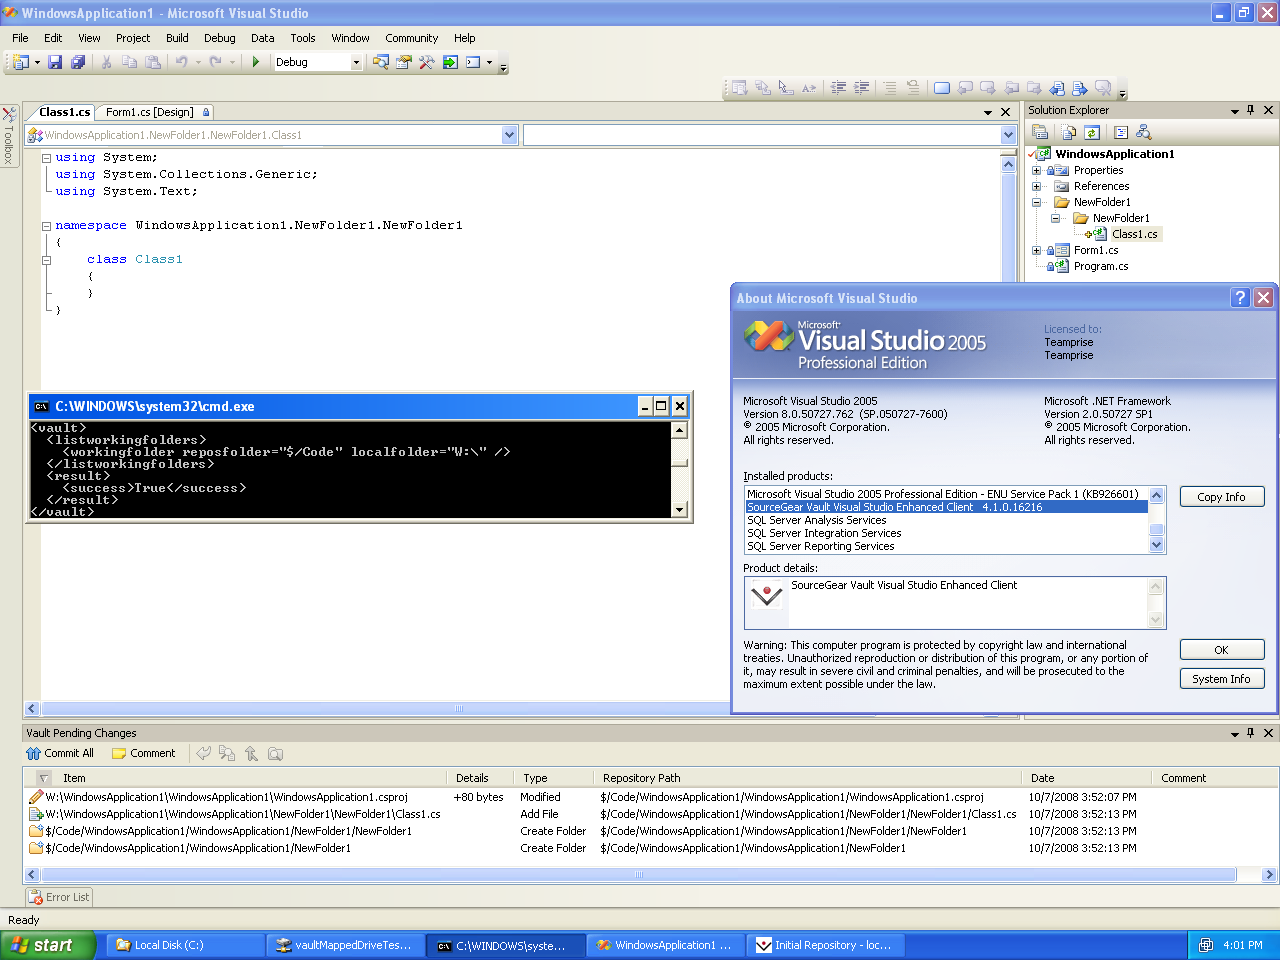Open the Community menu
Screen dimensions: 1280x960
click(412, 38)
